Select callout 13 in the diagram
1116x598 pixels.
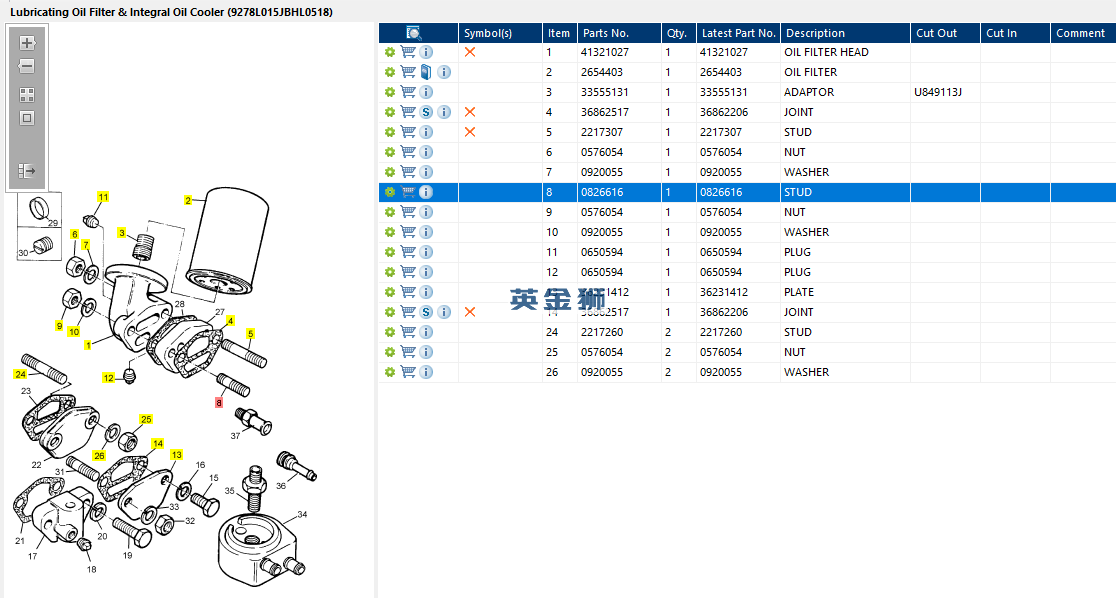[x=177, y=455]
